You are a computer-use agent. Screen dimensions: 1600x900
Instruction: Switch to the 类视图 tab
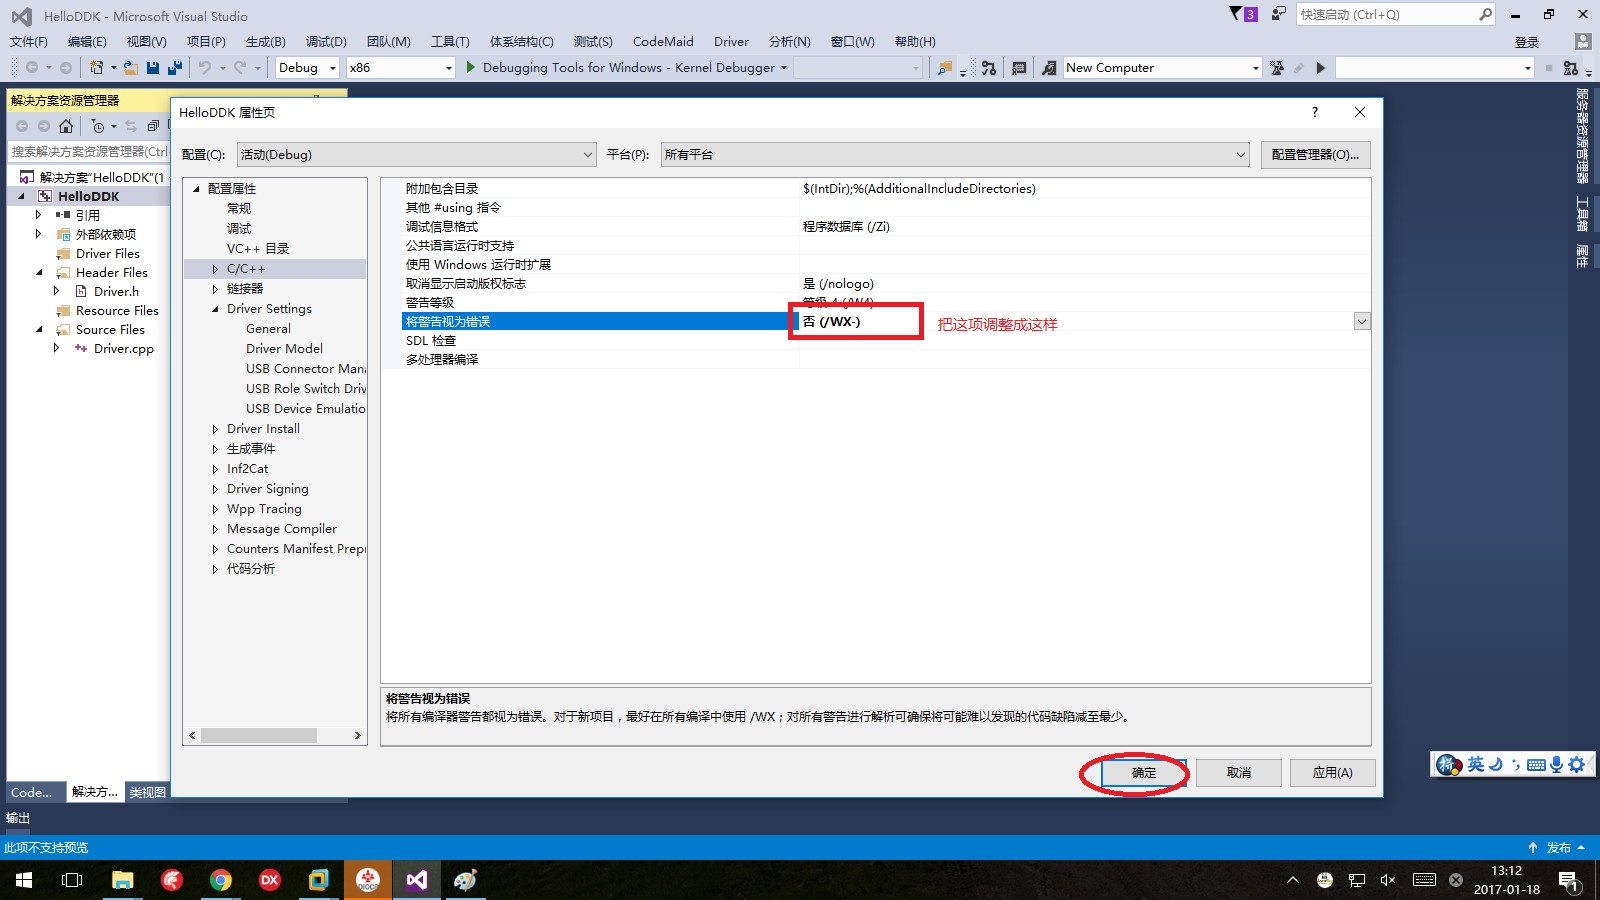[148, 792]
